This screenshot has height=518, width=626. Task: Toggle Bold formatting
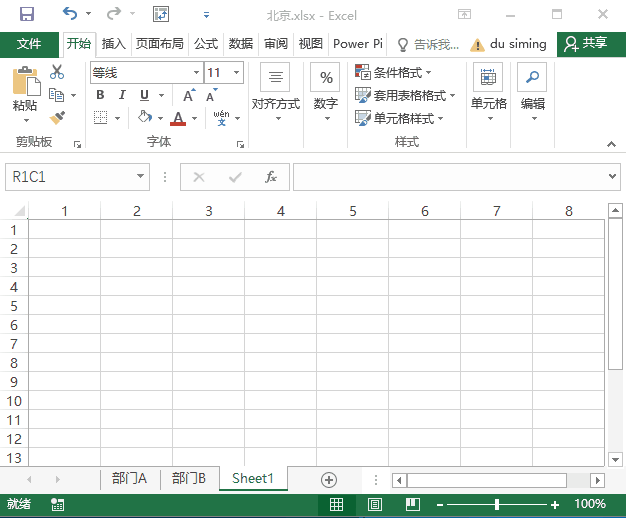pyautogui.click(x=100, y=96)
